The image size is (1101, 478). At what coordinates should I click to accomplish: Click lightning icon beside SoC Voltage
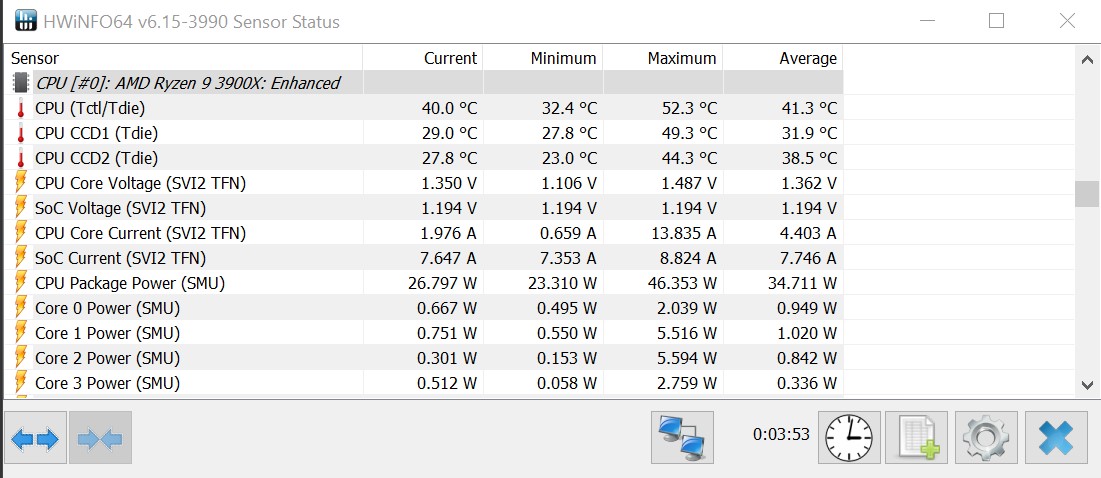[21, 208]
